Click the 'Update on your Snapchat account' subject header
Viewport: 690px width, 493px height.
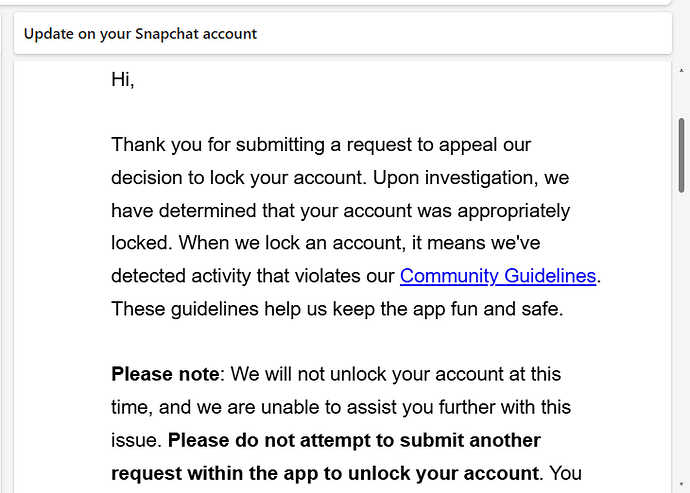pos(140,34)
